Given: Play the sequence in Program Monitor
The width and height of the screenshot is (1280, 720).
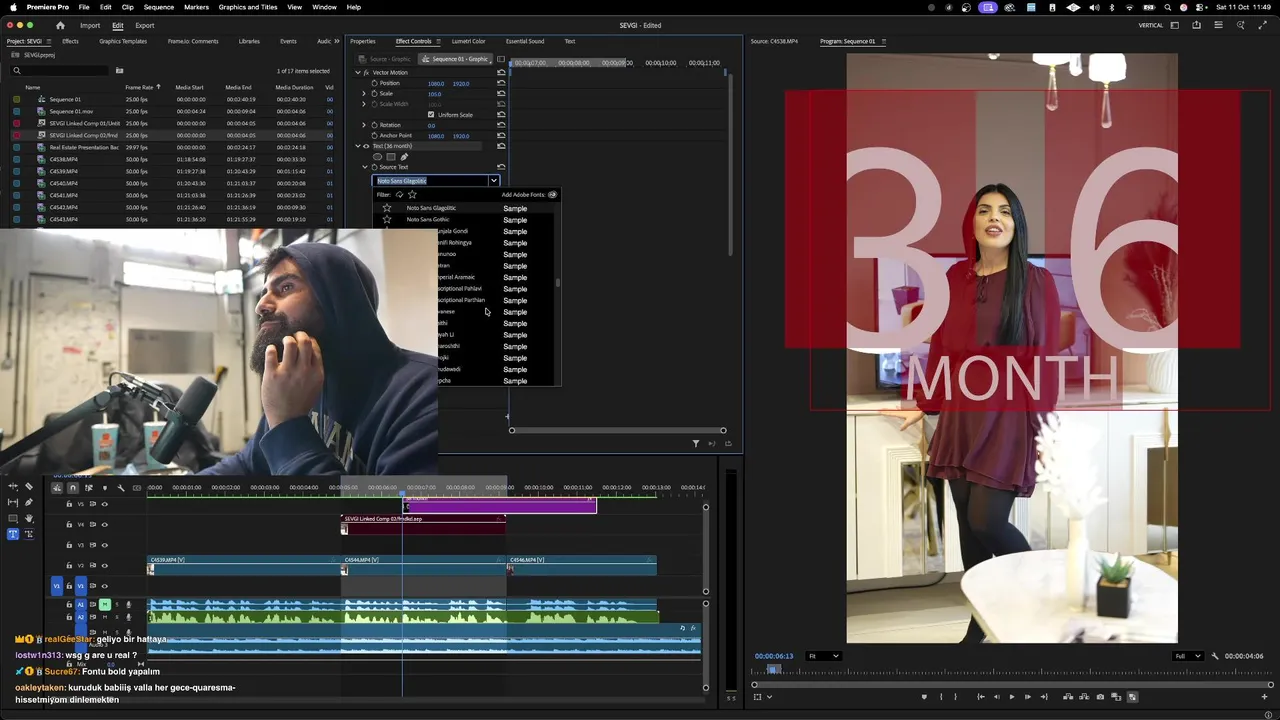Looking at the screenshot, I should pyautogui.click(x=1012, y=697).
